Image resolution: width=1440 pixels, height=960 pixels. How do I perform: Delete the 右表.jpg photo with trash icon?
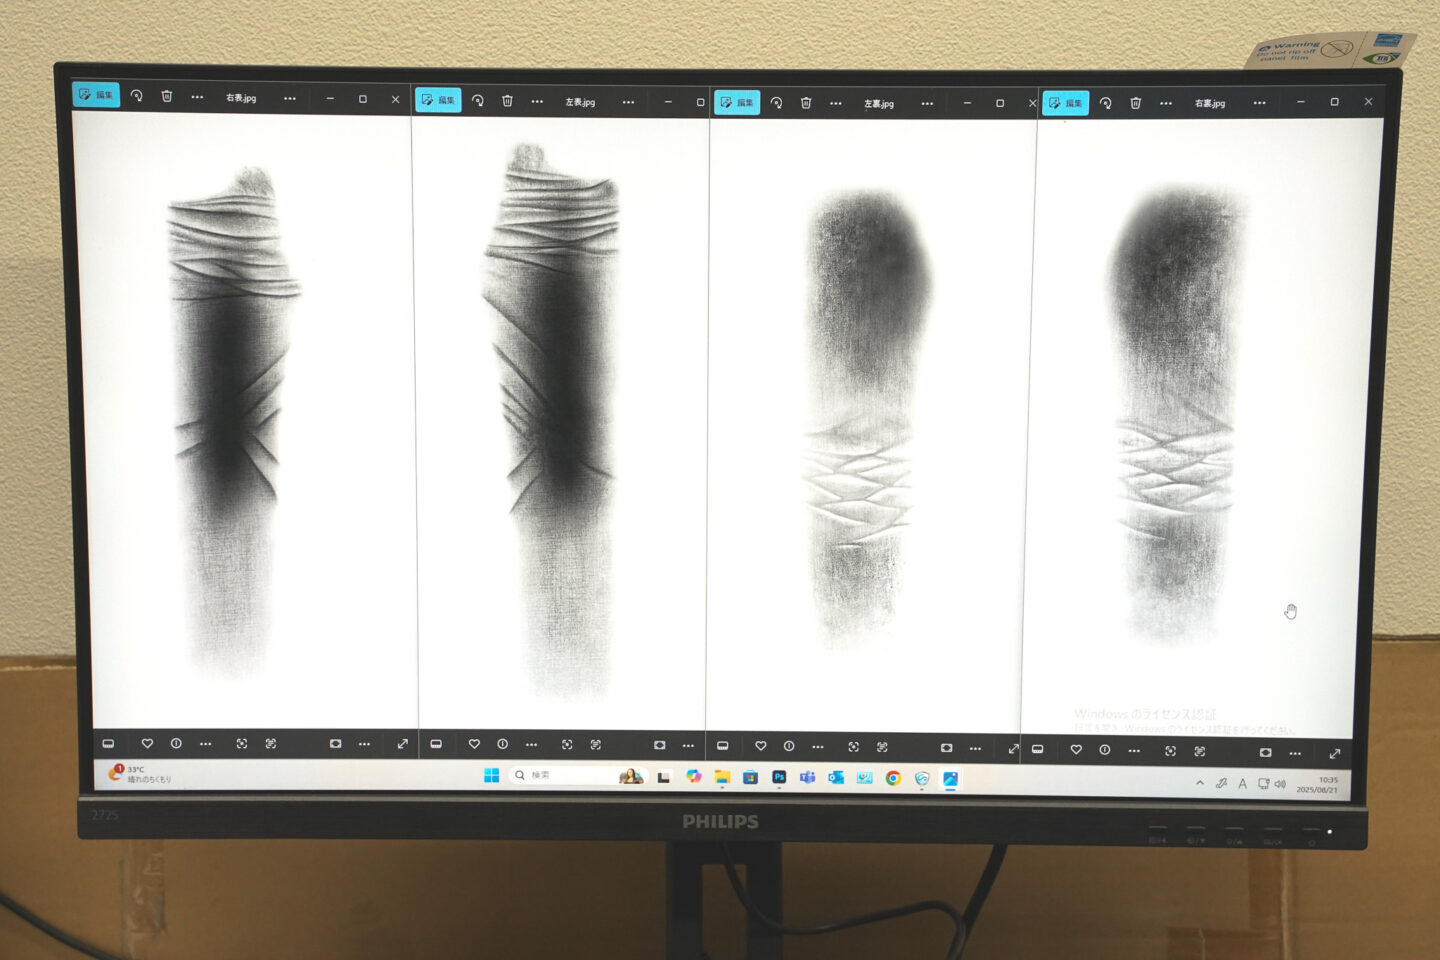(x=167, y=97)
